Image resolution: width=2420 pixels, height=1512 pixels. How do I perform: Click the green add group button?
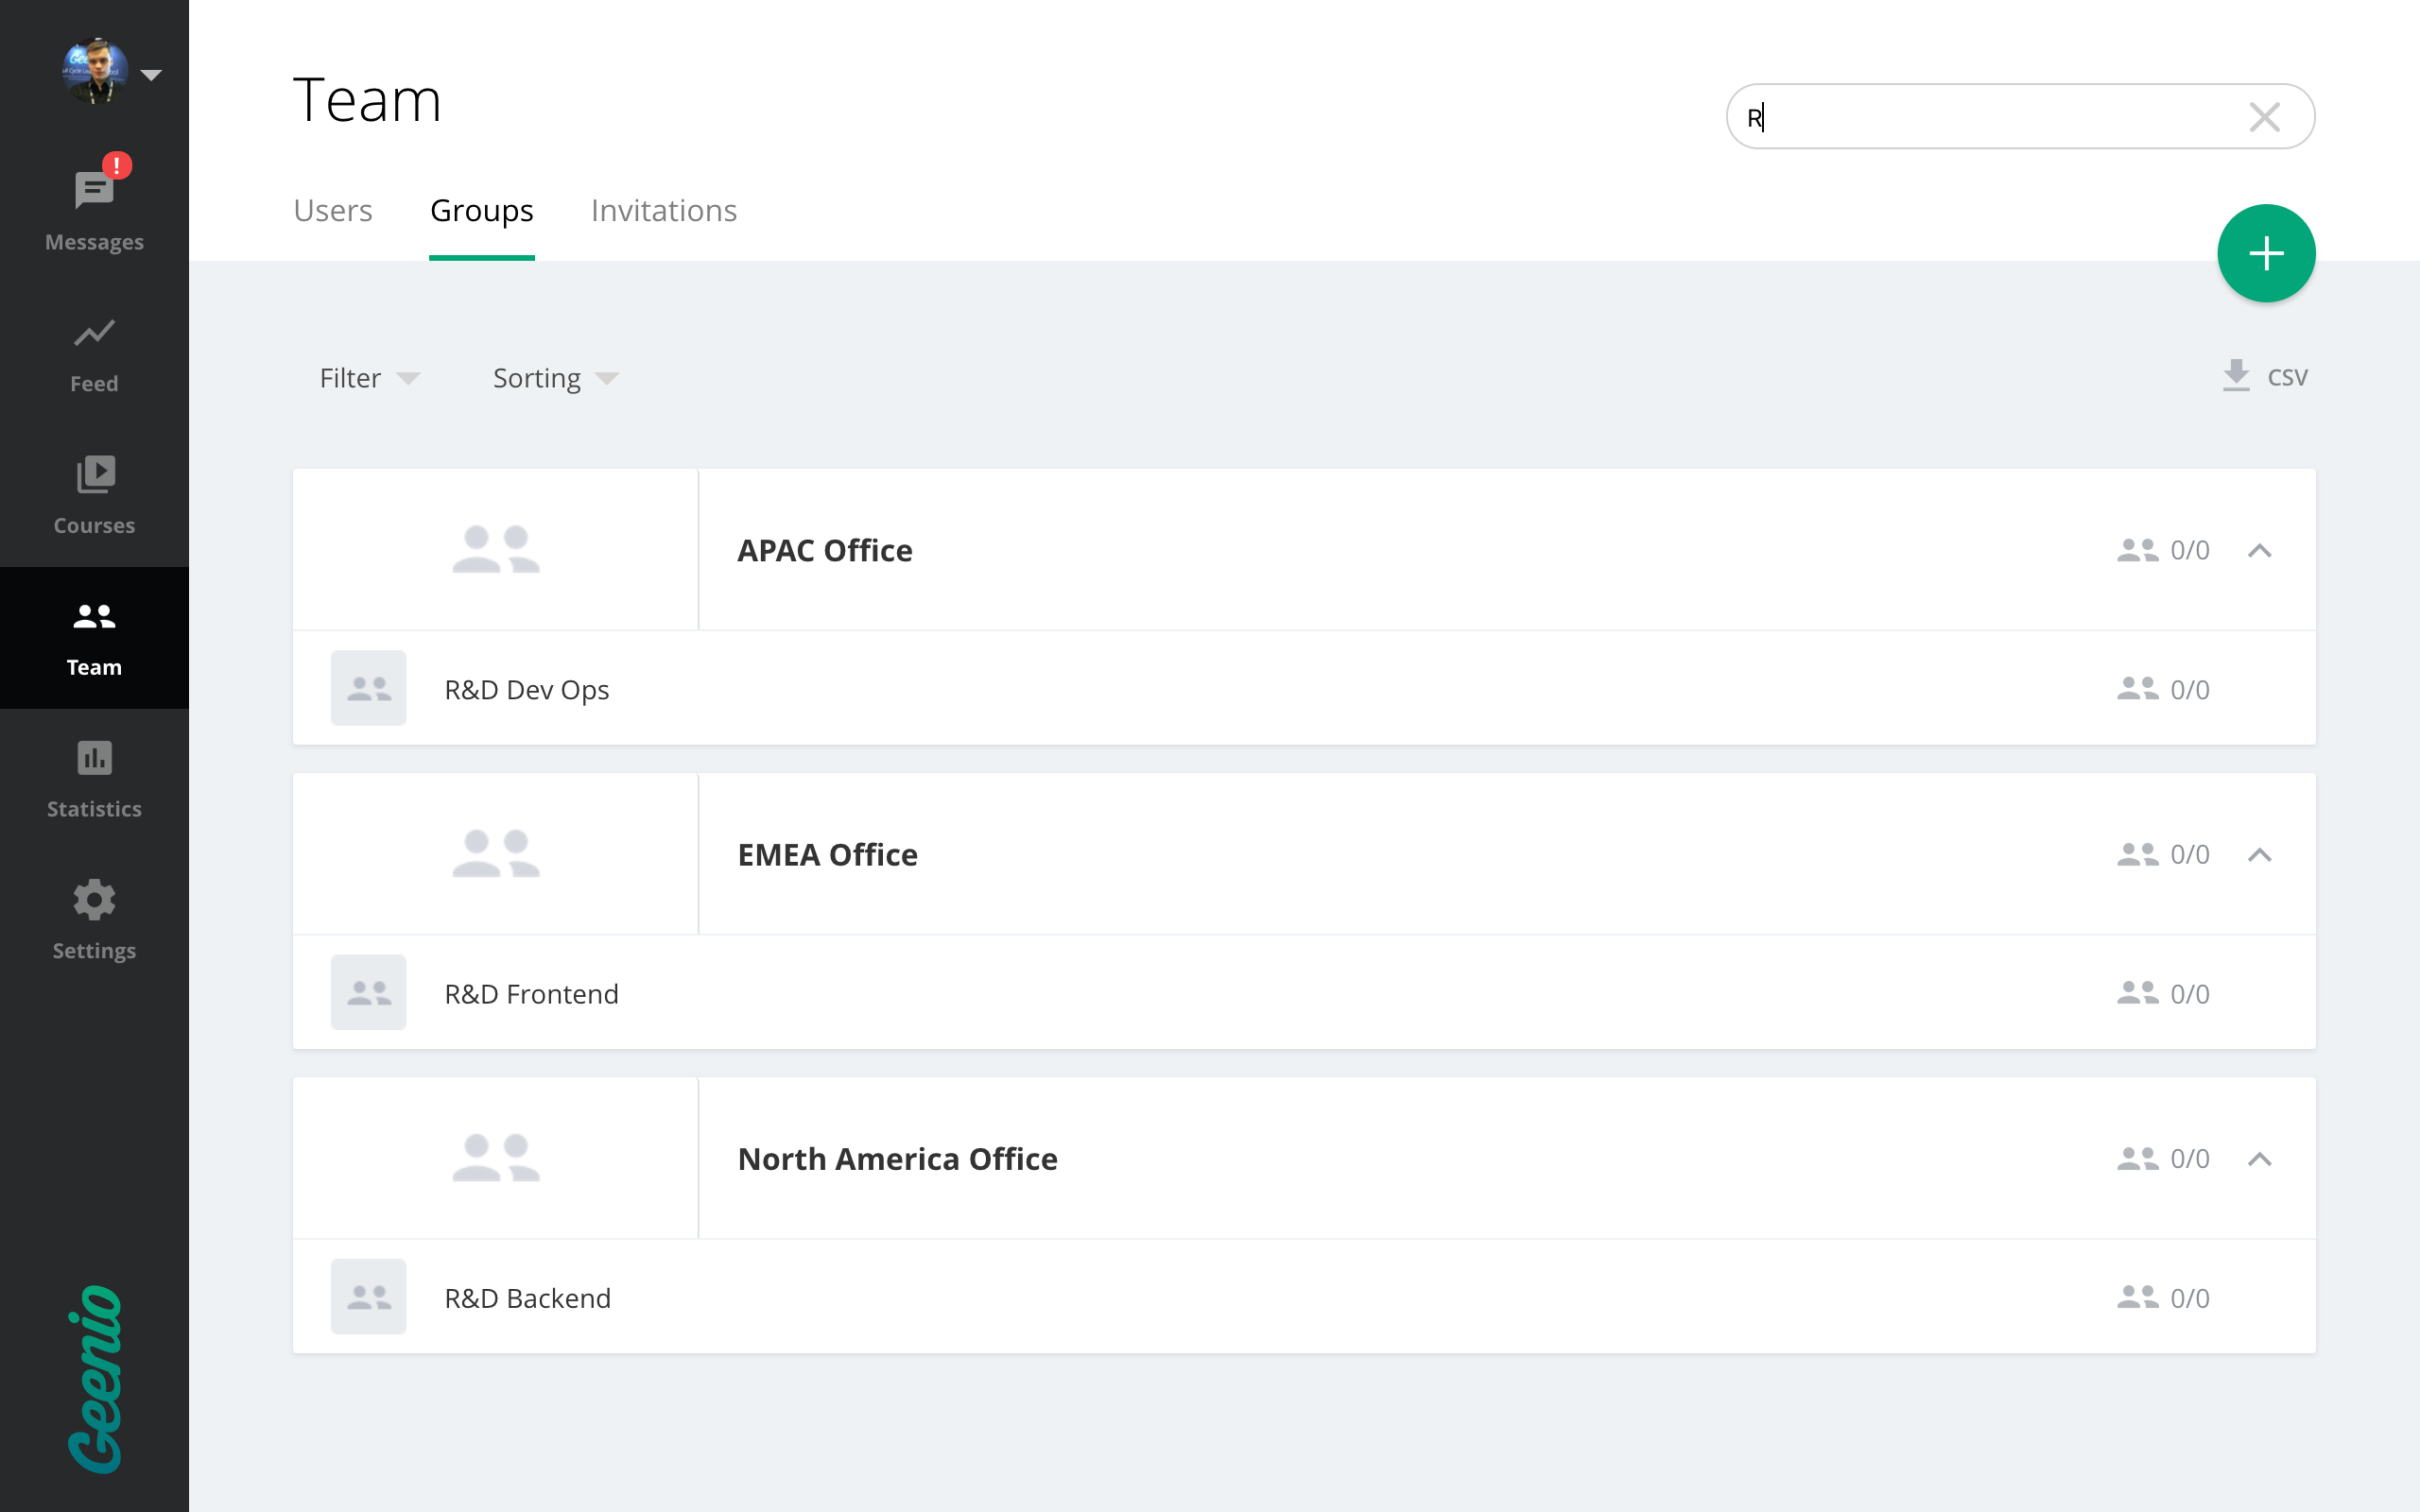(x=2265, y=253)
